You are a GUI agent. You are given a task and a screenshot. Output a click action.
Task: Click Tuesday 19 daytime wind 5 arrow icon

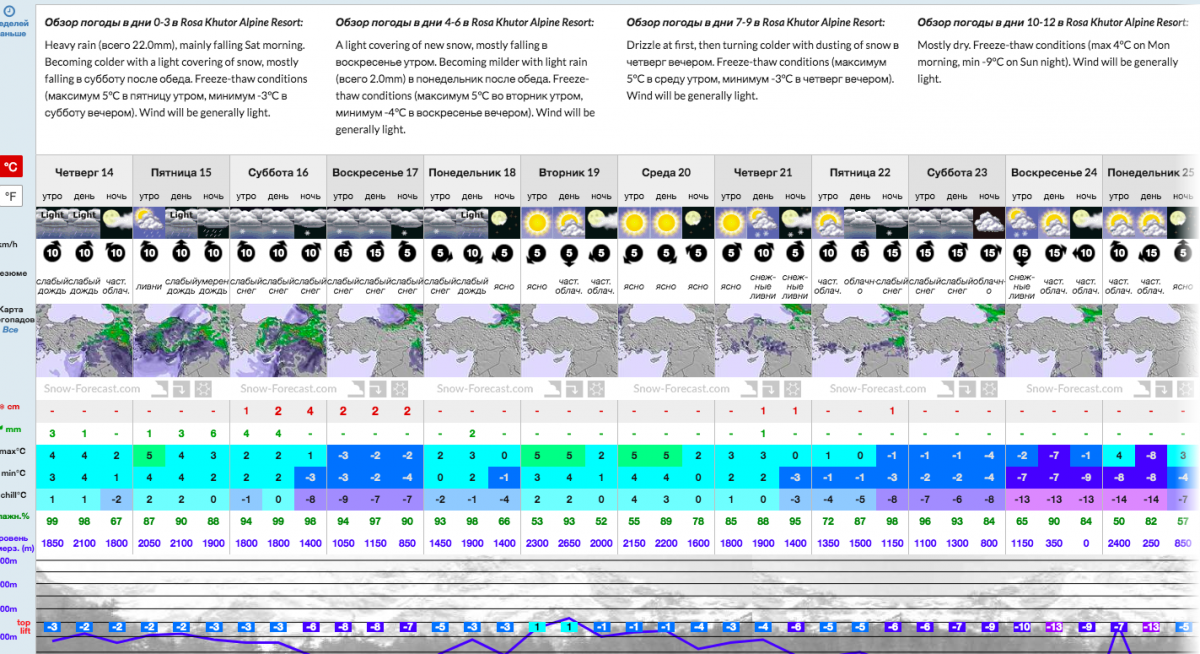[569, 254]
